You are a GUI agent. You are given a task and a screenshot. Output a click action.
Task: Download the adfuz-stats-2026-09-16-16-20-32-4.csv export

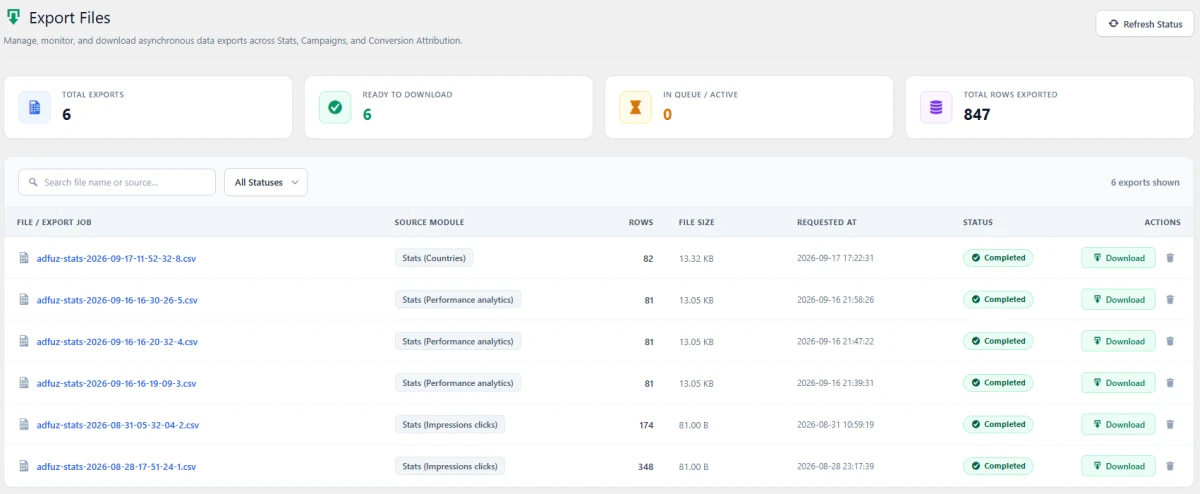[x=1118, y=341]
